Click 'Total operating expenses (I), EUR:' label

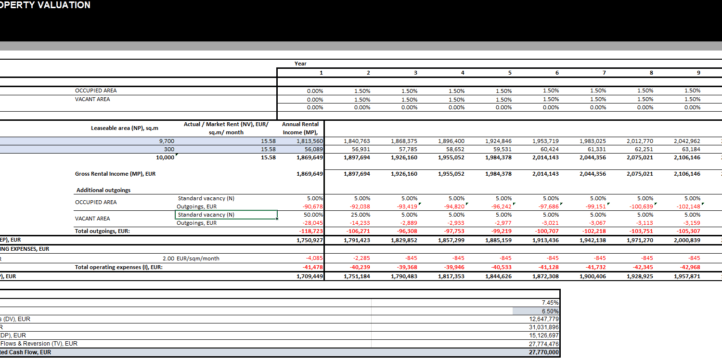point(119,267)
